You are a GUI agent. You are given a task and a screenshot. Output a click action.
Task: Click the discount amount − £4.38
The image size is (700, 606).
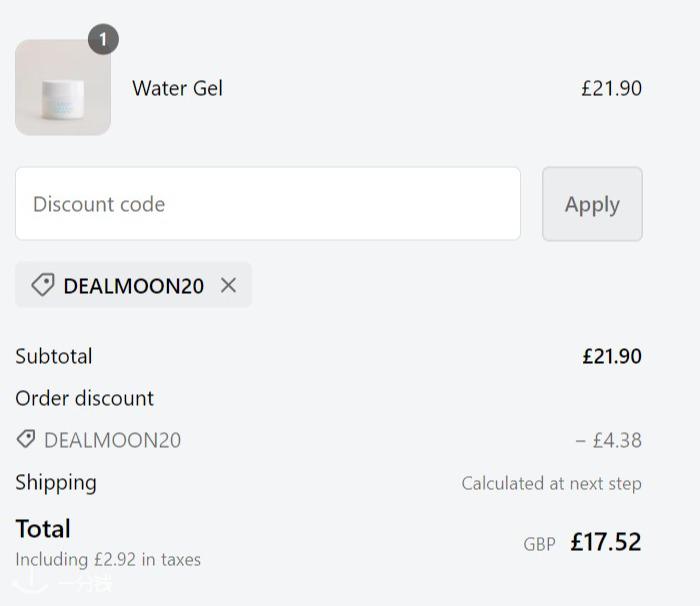pos(608,440)
